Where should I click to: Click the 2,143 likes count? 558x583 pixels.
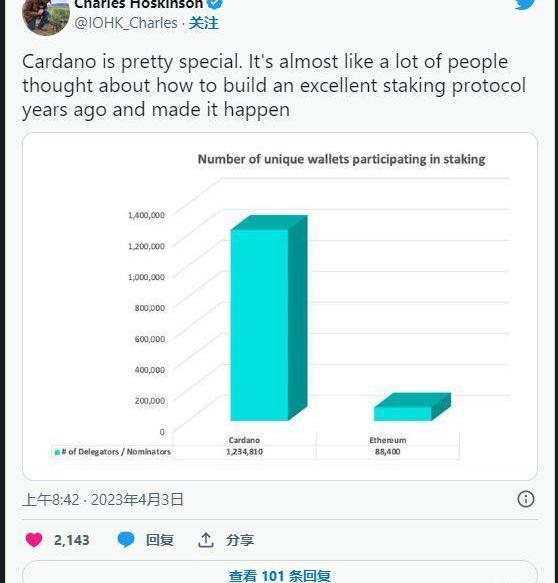tap(71, 540)
